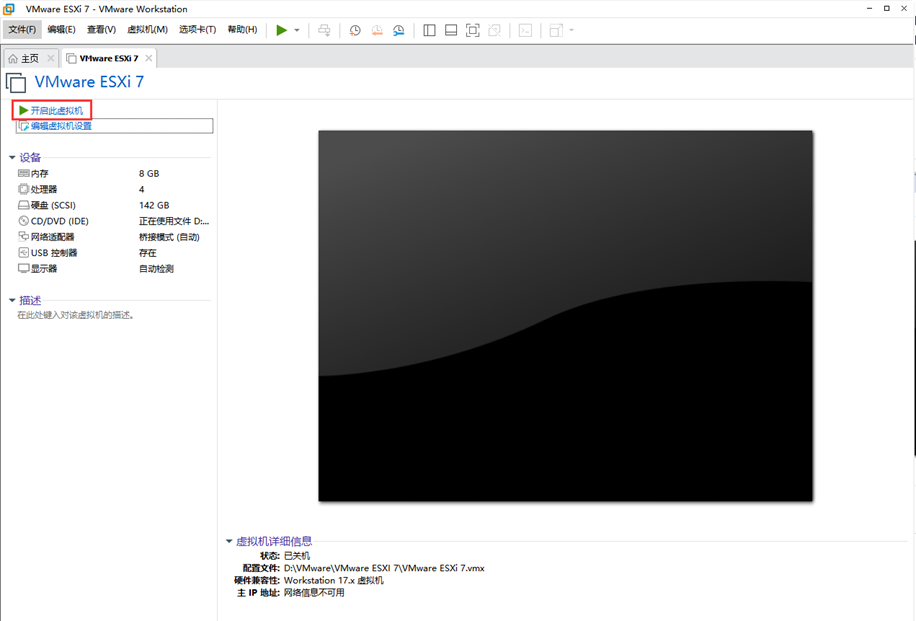Open the stretch display dropdown arrow

[x=571, y=30]
